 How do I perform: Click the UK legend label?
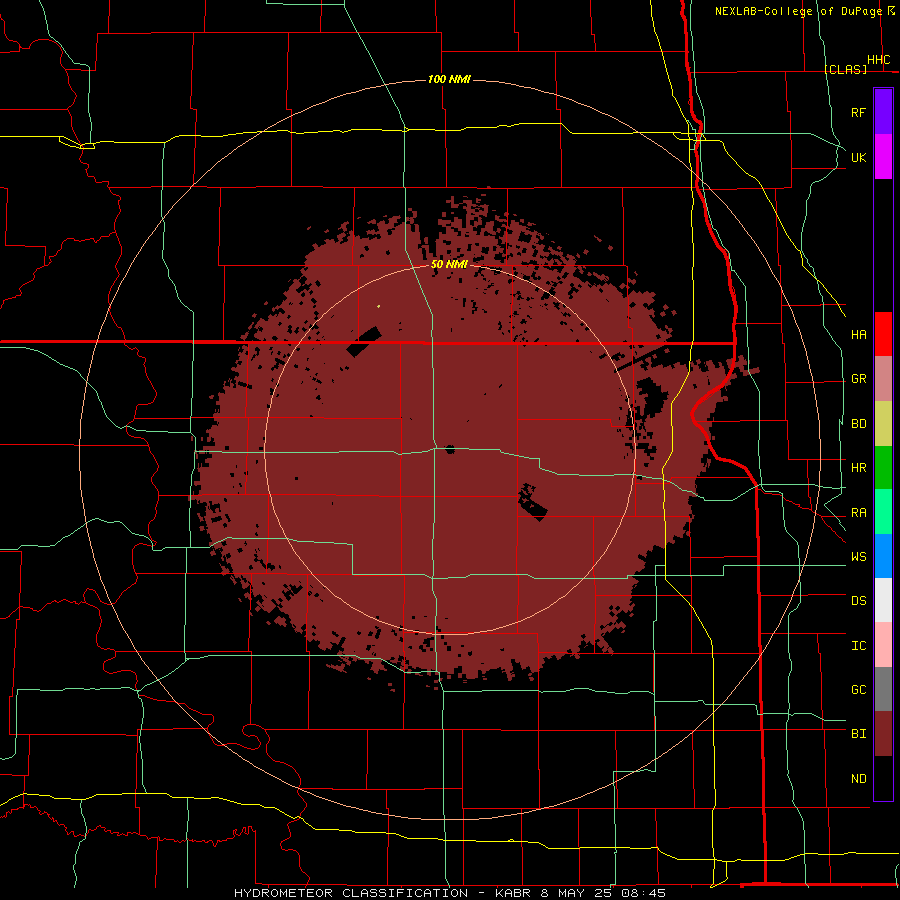[859, 157]
